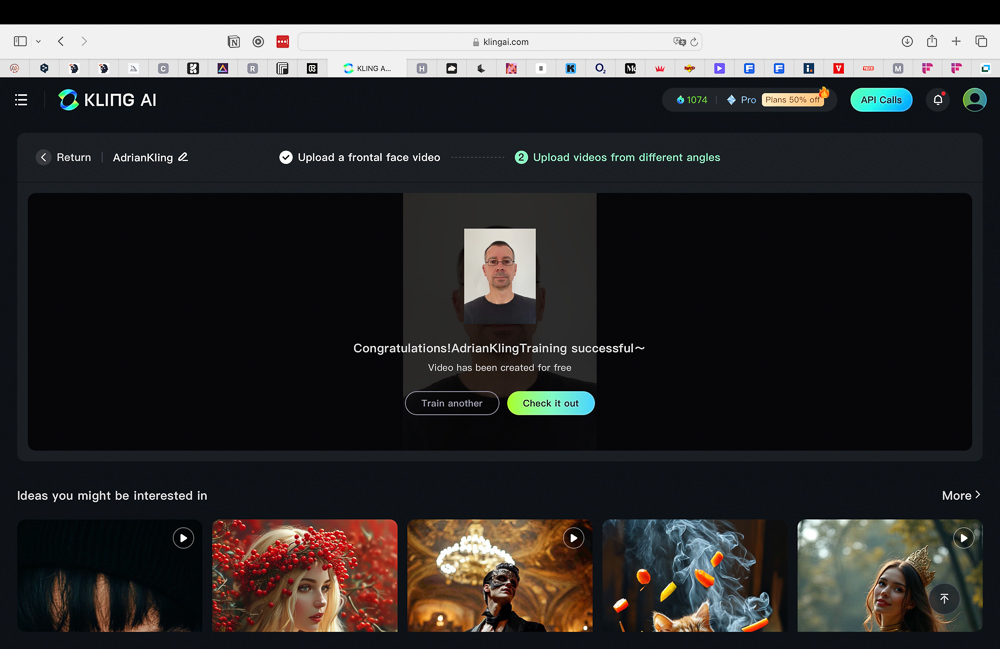Switch to the gray M favicon tab

coord(898,68)
